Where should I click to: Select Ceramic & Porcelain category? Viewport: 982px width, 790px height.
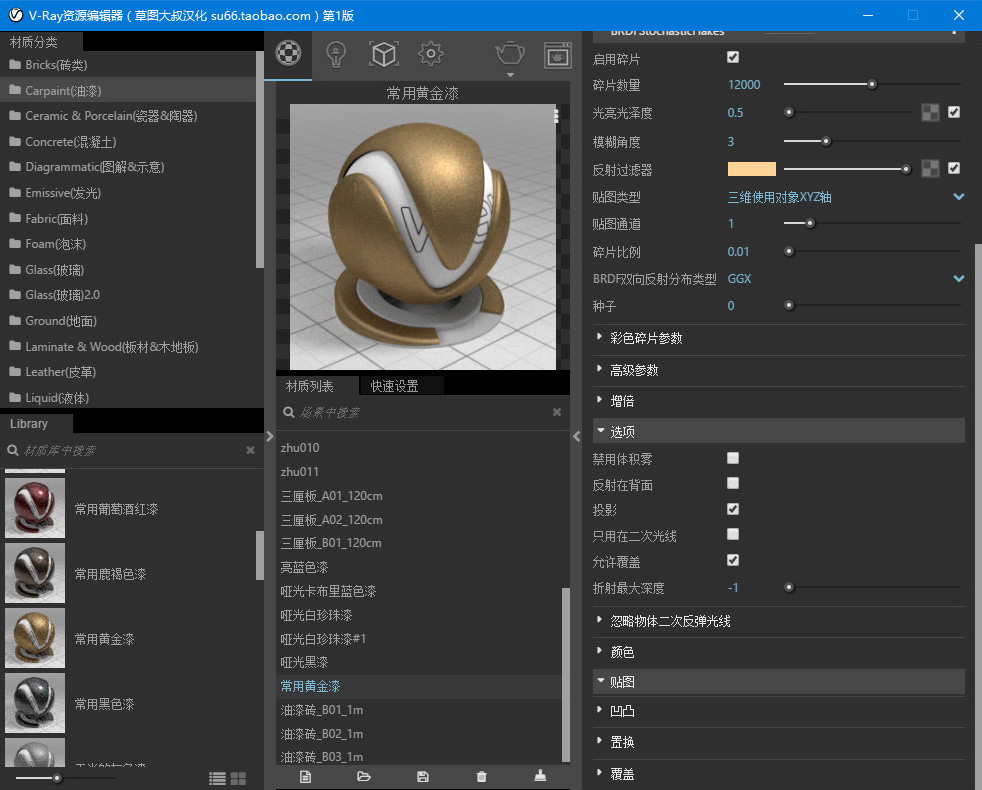128,116
